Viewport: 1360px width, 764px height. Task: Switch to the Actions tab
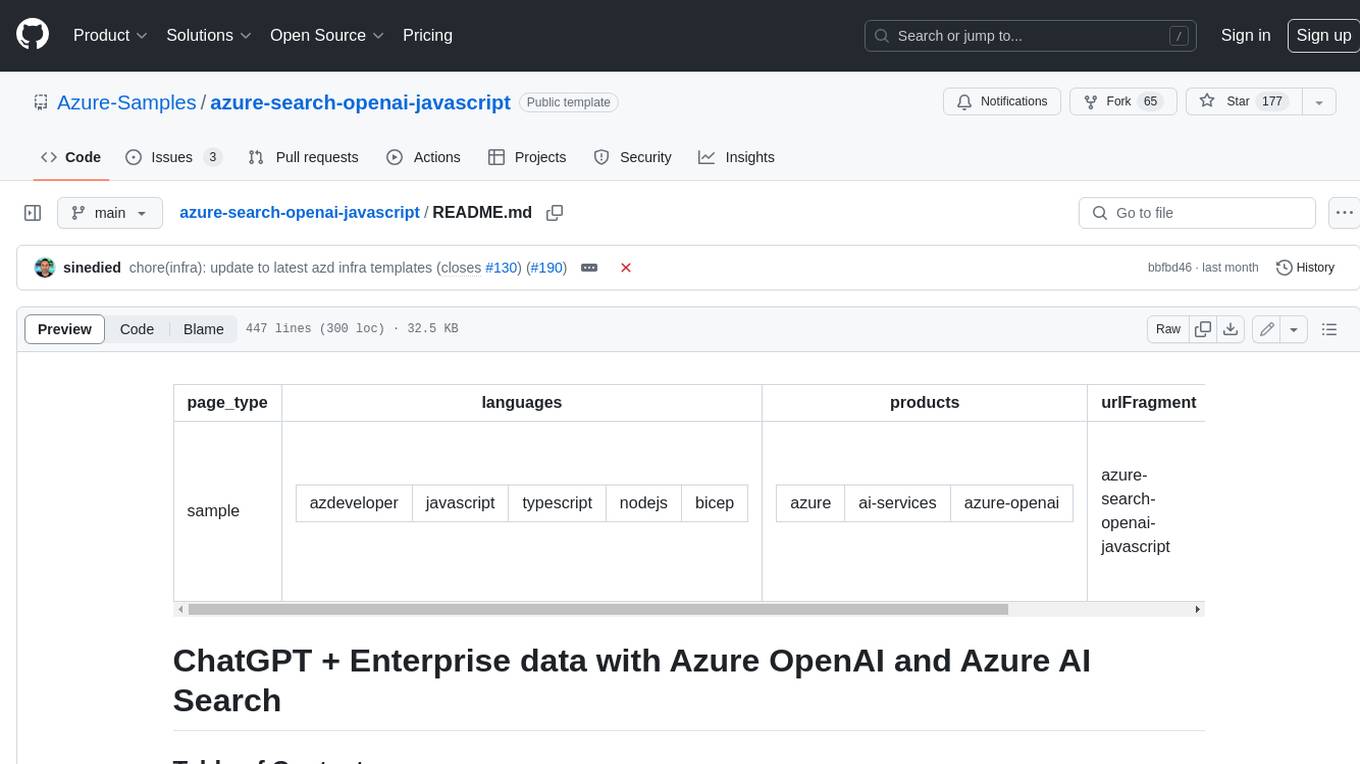423,157
